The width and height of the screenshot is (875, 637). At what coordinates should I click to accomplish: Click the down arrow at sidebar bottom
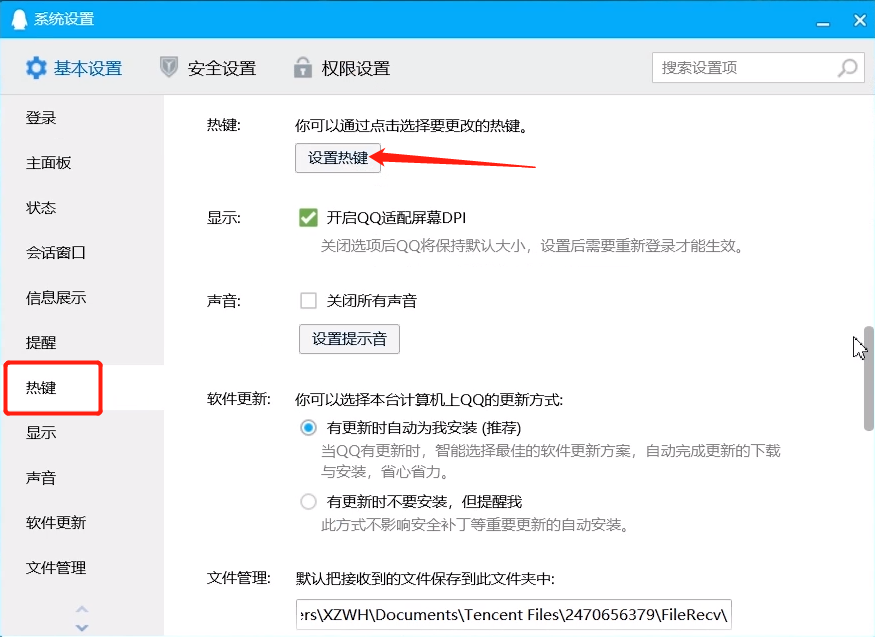pos(82,628)
